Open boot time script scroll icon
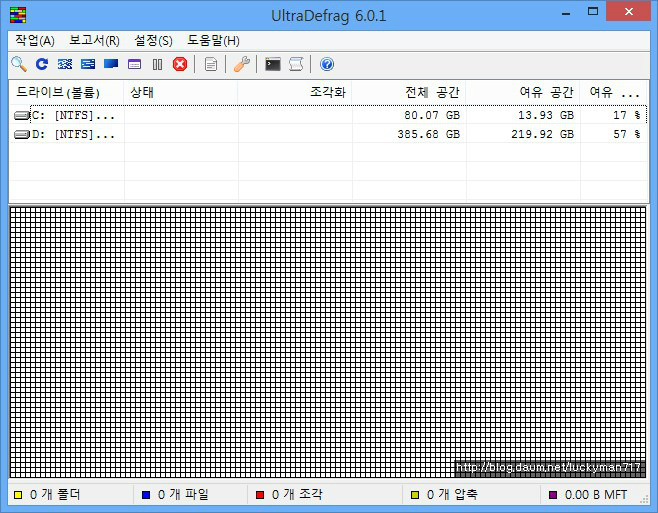The height and width of the screenshot is (513, 658). click(296, 64)
